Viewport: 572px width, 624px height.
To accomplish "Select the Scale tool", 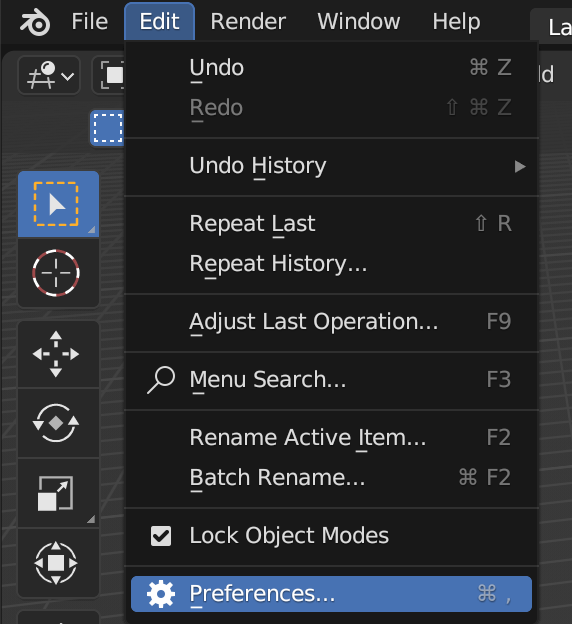I will click(x=59, y=493).
